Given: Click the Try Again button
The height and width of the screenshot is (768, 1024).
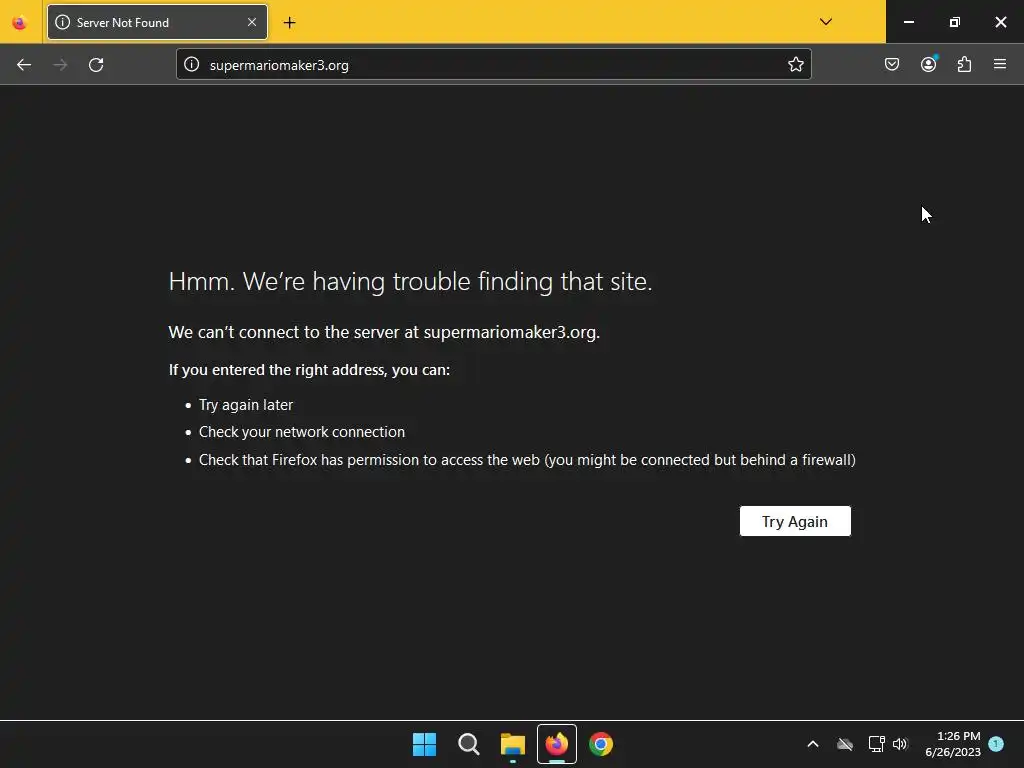Looking at the screenshot, I should [795, 521].
